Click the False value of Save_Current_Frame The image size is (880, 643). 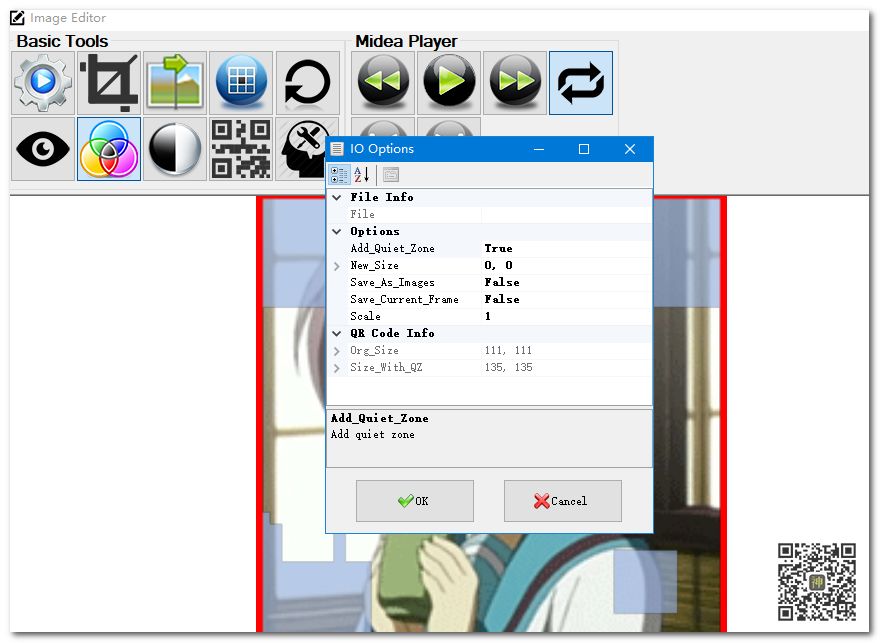pos(502,300)
